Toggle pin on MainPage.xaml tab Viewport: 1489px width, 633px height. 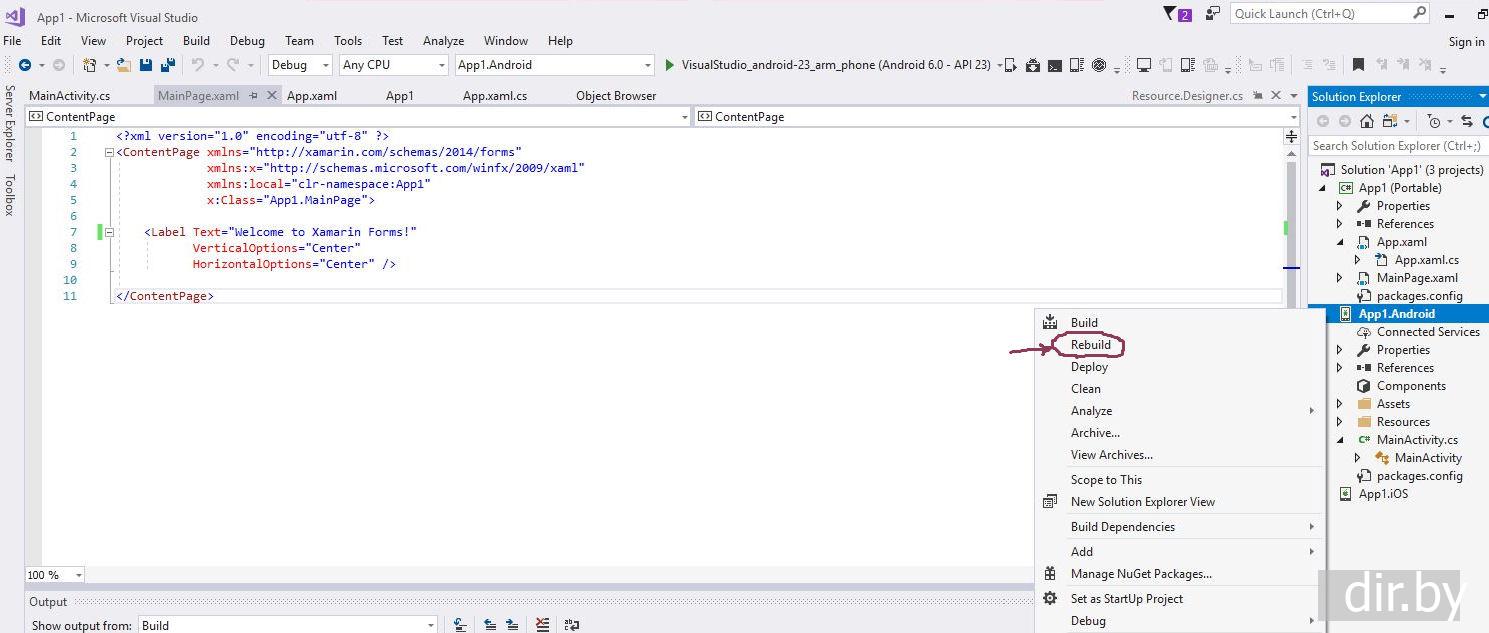click(254, 96)
